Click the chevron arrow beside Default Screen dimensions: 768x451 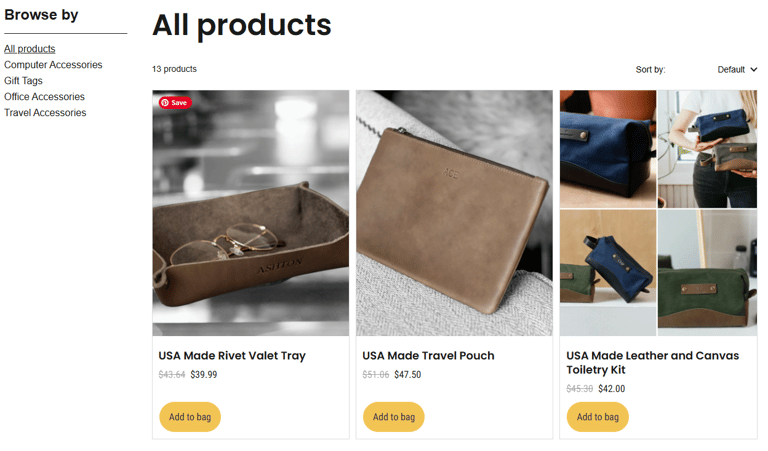pos(753,70)
